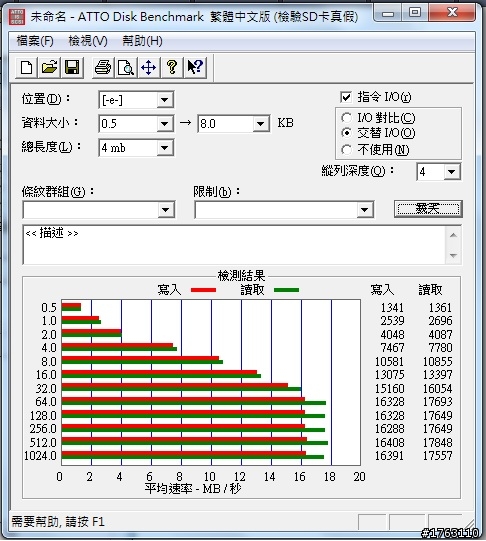Click the status bar text 需要幫助, 請按 F1

pyautogui.click(x=58, y=521)
